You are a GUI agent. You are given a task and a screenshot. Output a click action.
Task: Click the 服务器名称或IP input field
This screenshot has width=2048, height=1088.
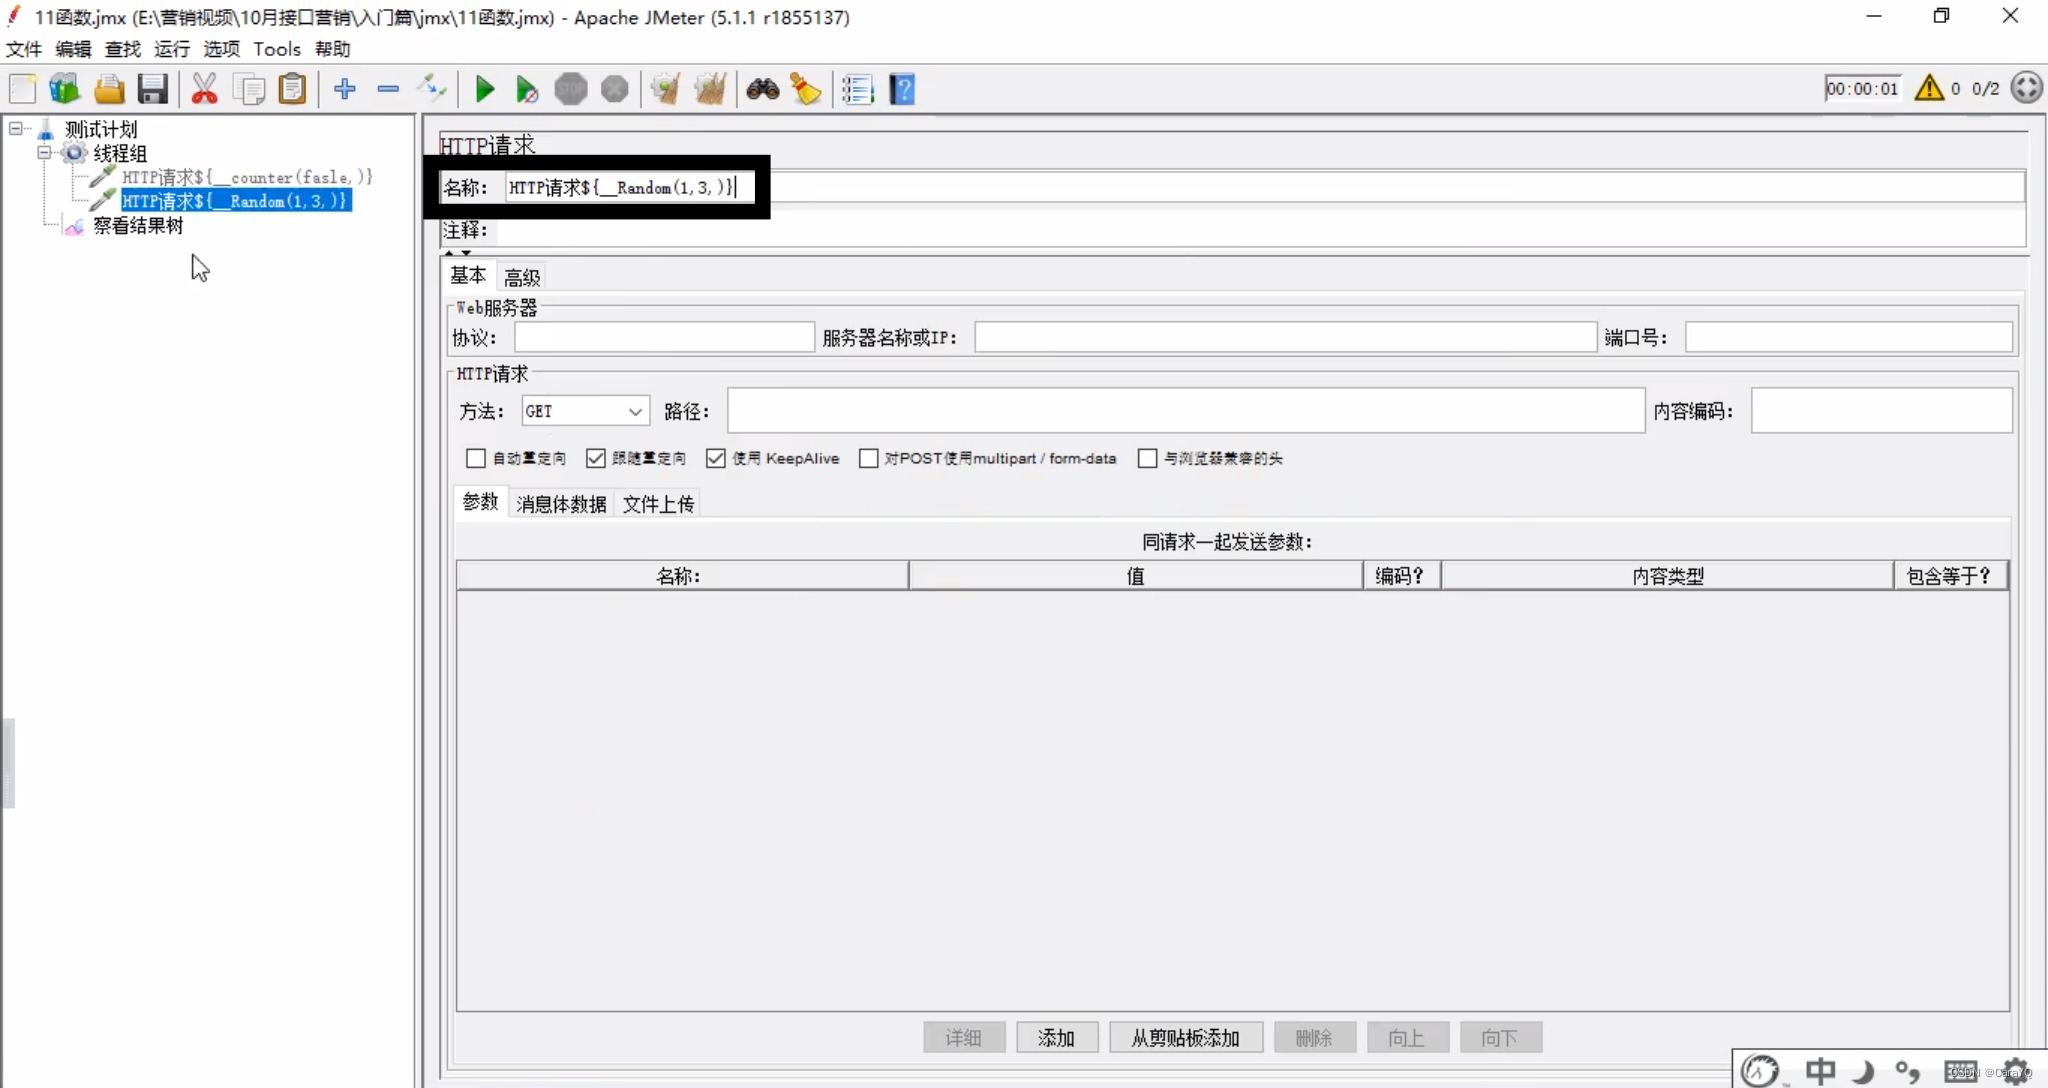point(1285,337)
